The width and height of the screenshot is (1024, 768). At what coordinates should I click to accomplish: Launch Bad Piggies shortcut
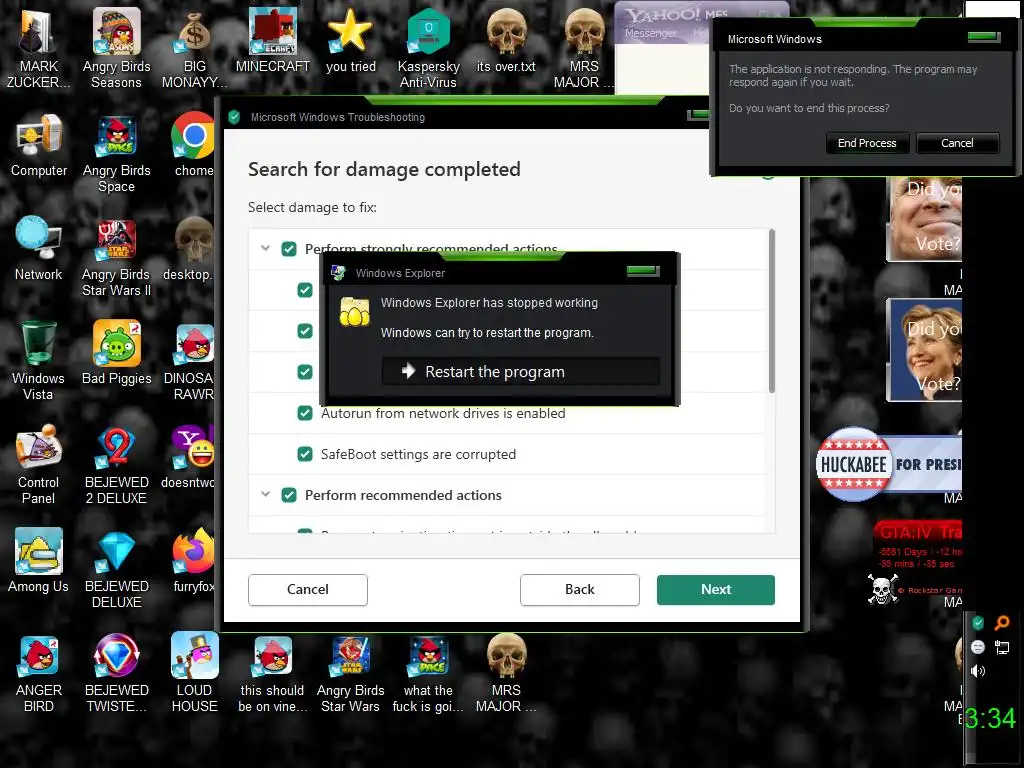point(116,353)
